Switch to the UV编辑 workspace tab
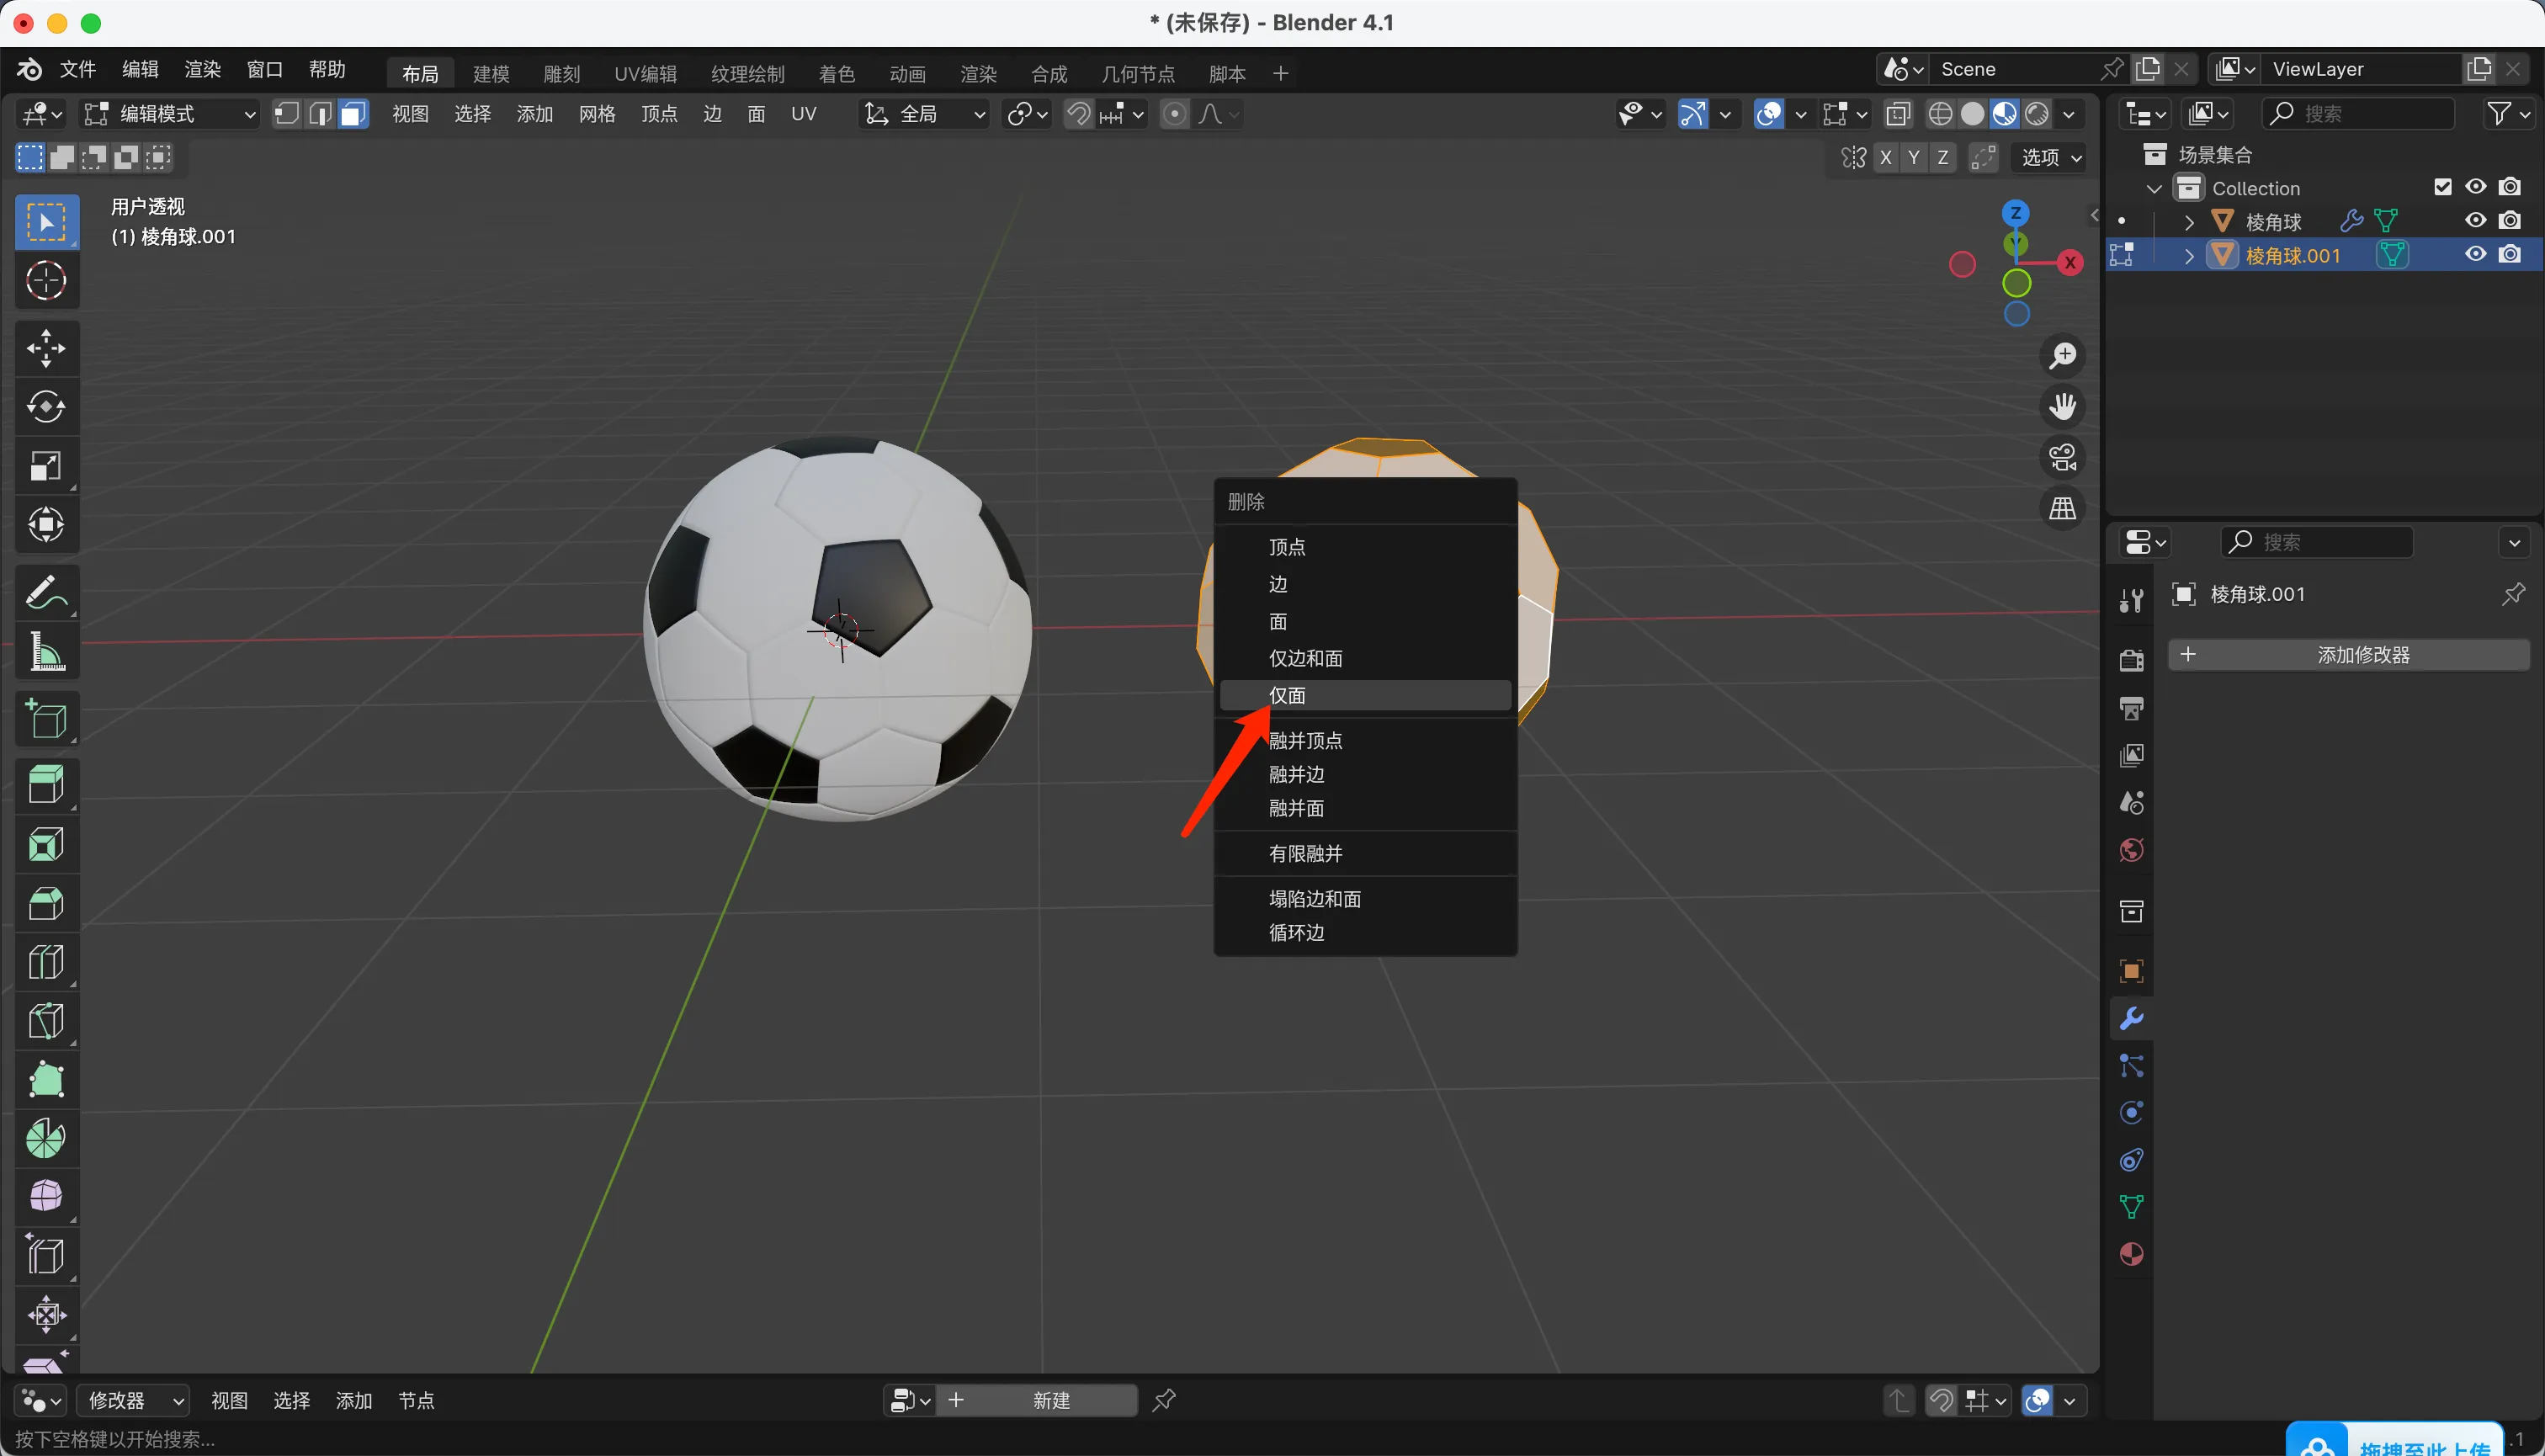The image size is (2545, 1456). [645, 73]
